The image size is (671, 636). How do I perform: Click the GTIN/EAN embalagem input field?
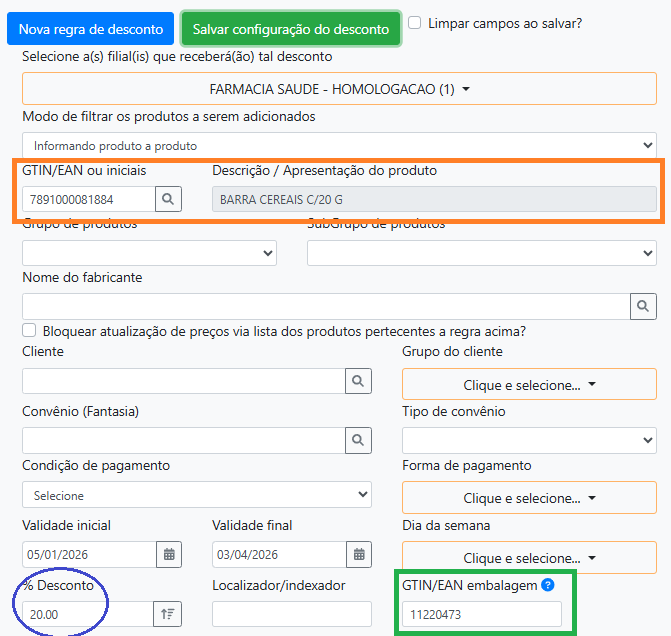(481, 614)
